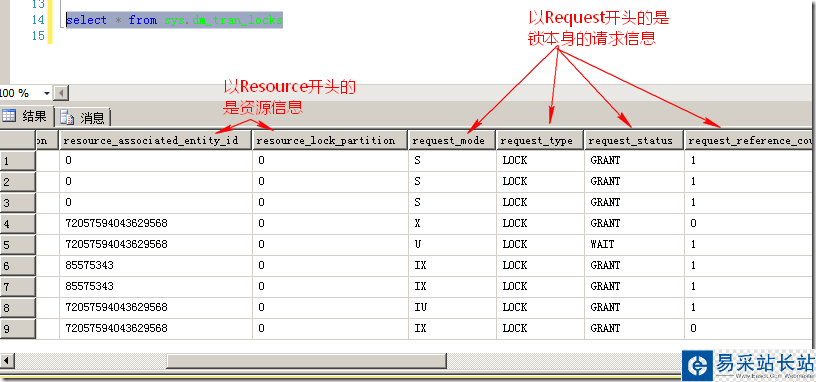The height and width of the screenshot is (382, 816).
Task: Click entity id 85575343 in row 7
Action: tap(156, 286)
